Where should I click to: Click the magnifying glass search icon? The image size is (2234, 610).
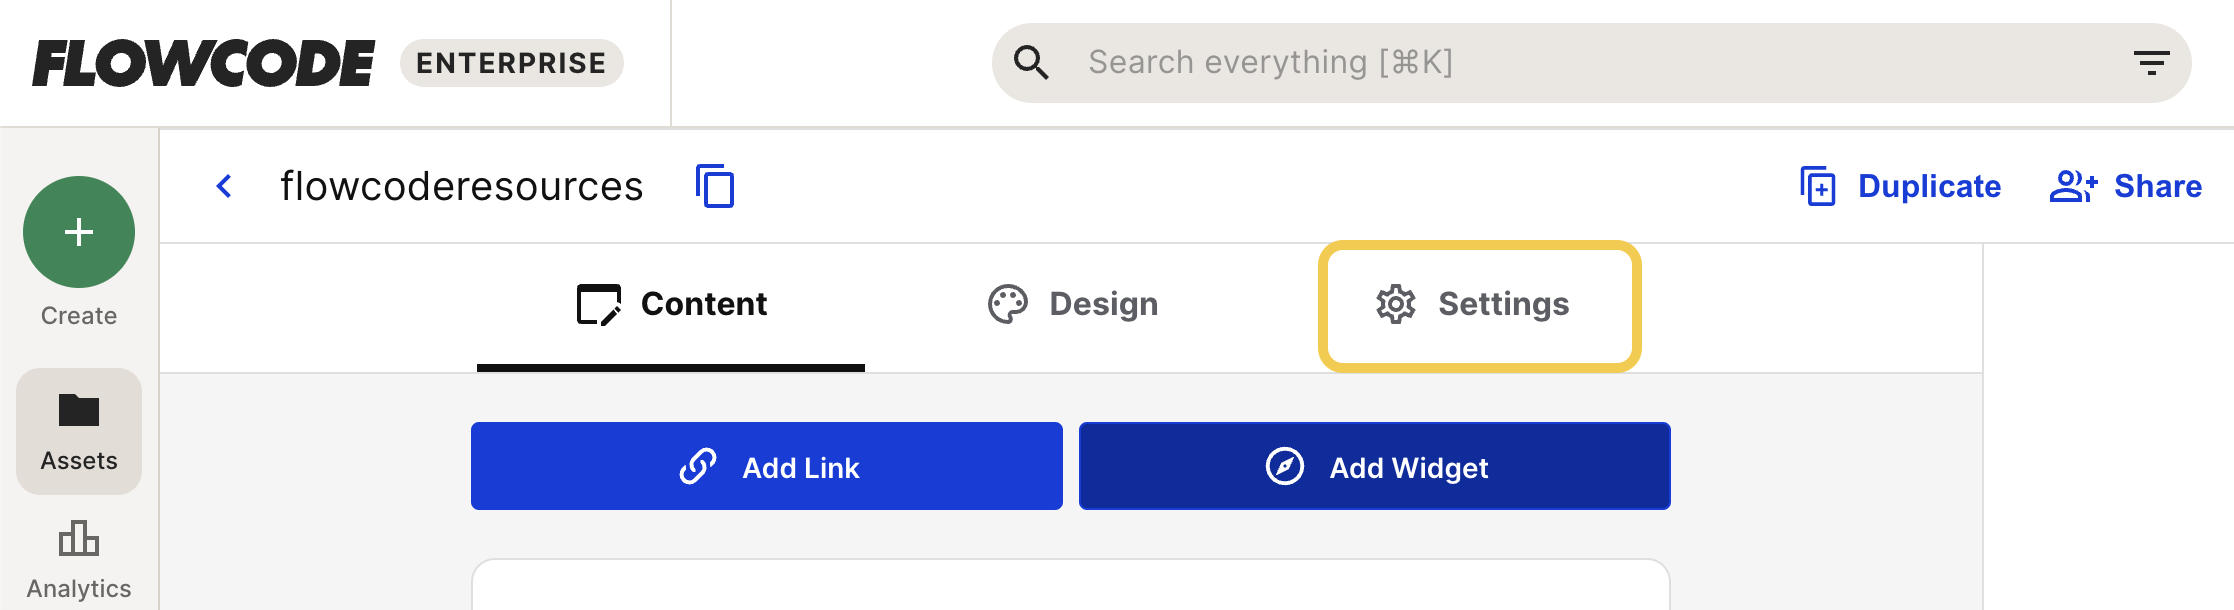(x=1031, y=62)
